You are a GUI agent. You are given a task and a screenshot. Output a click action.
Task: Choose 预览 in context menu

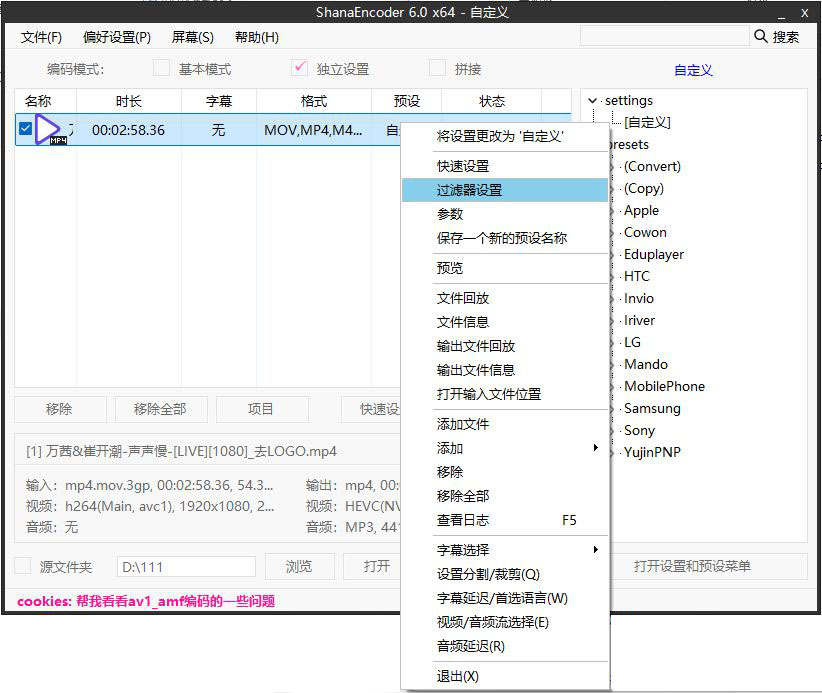pyautogui.click(x=505, y=268)
